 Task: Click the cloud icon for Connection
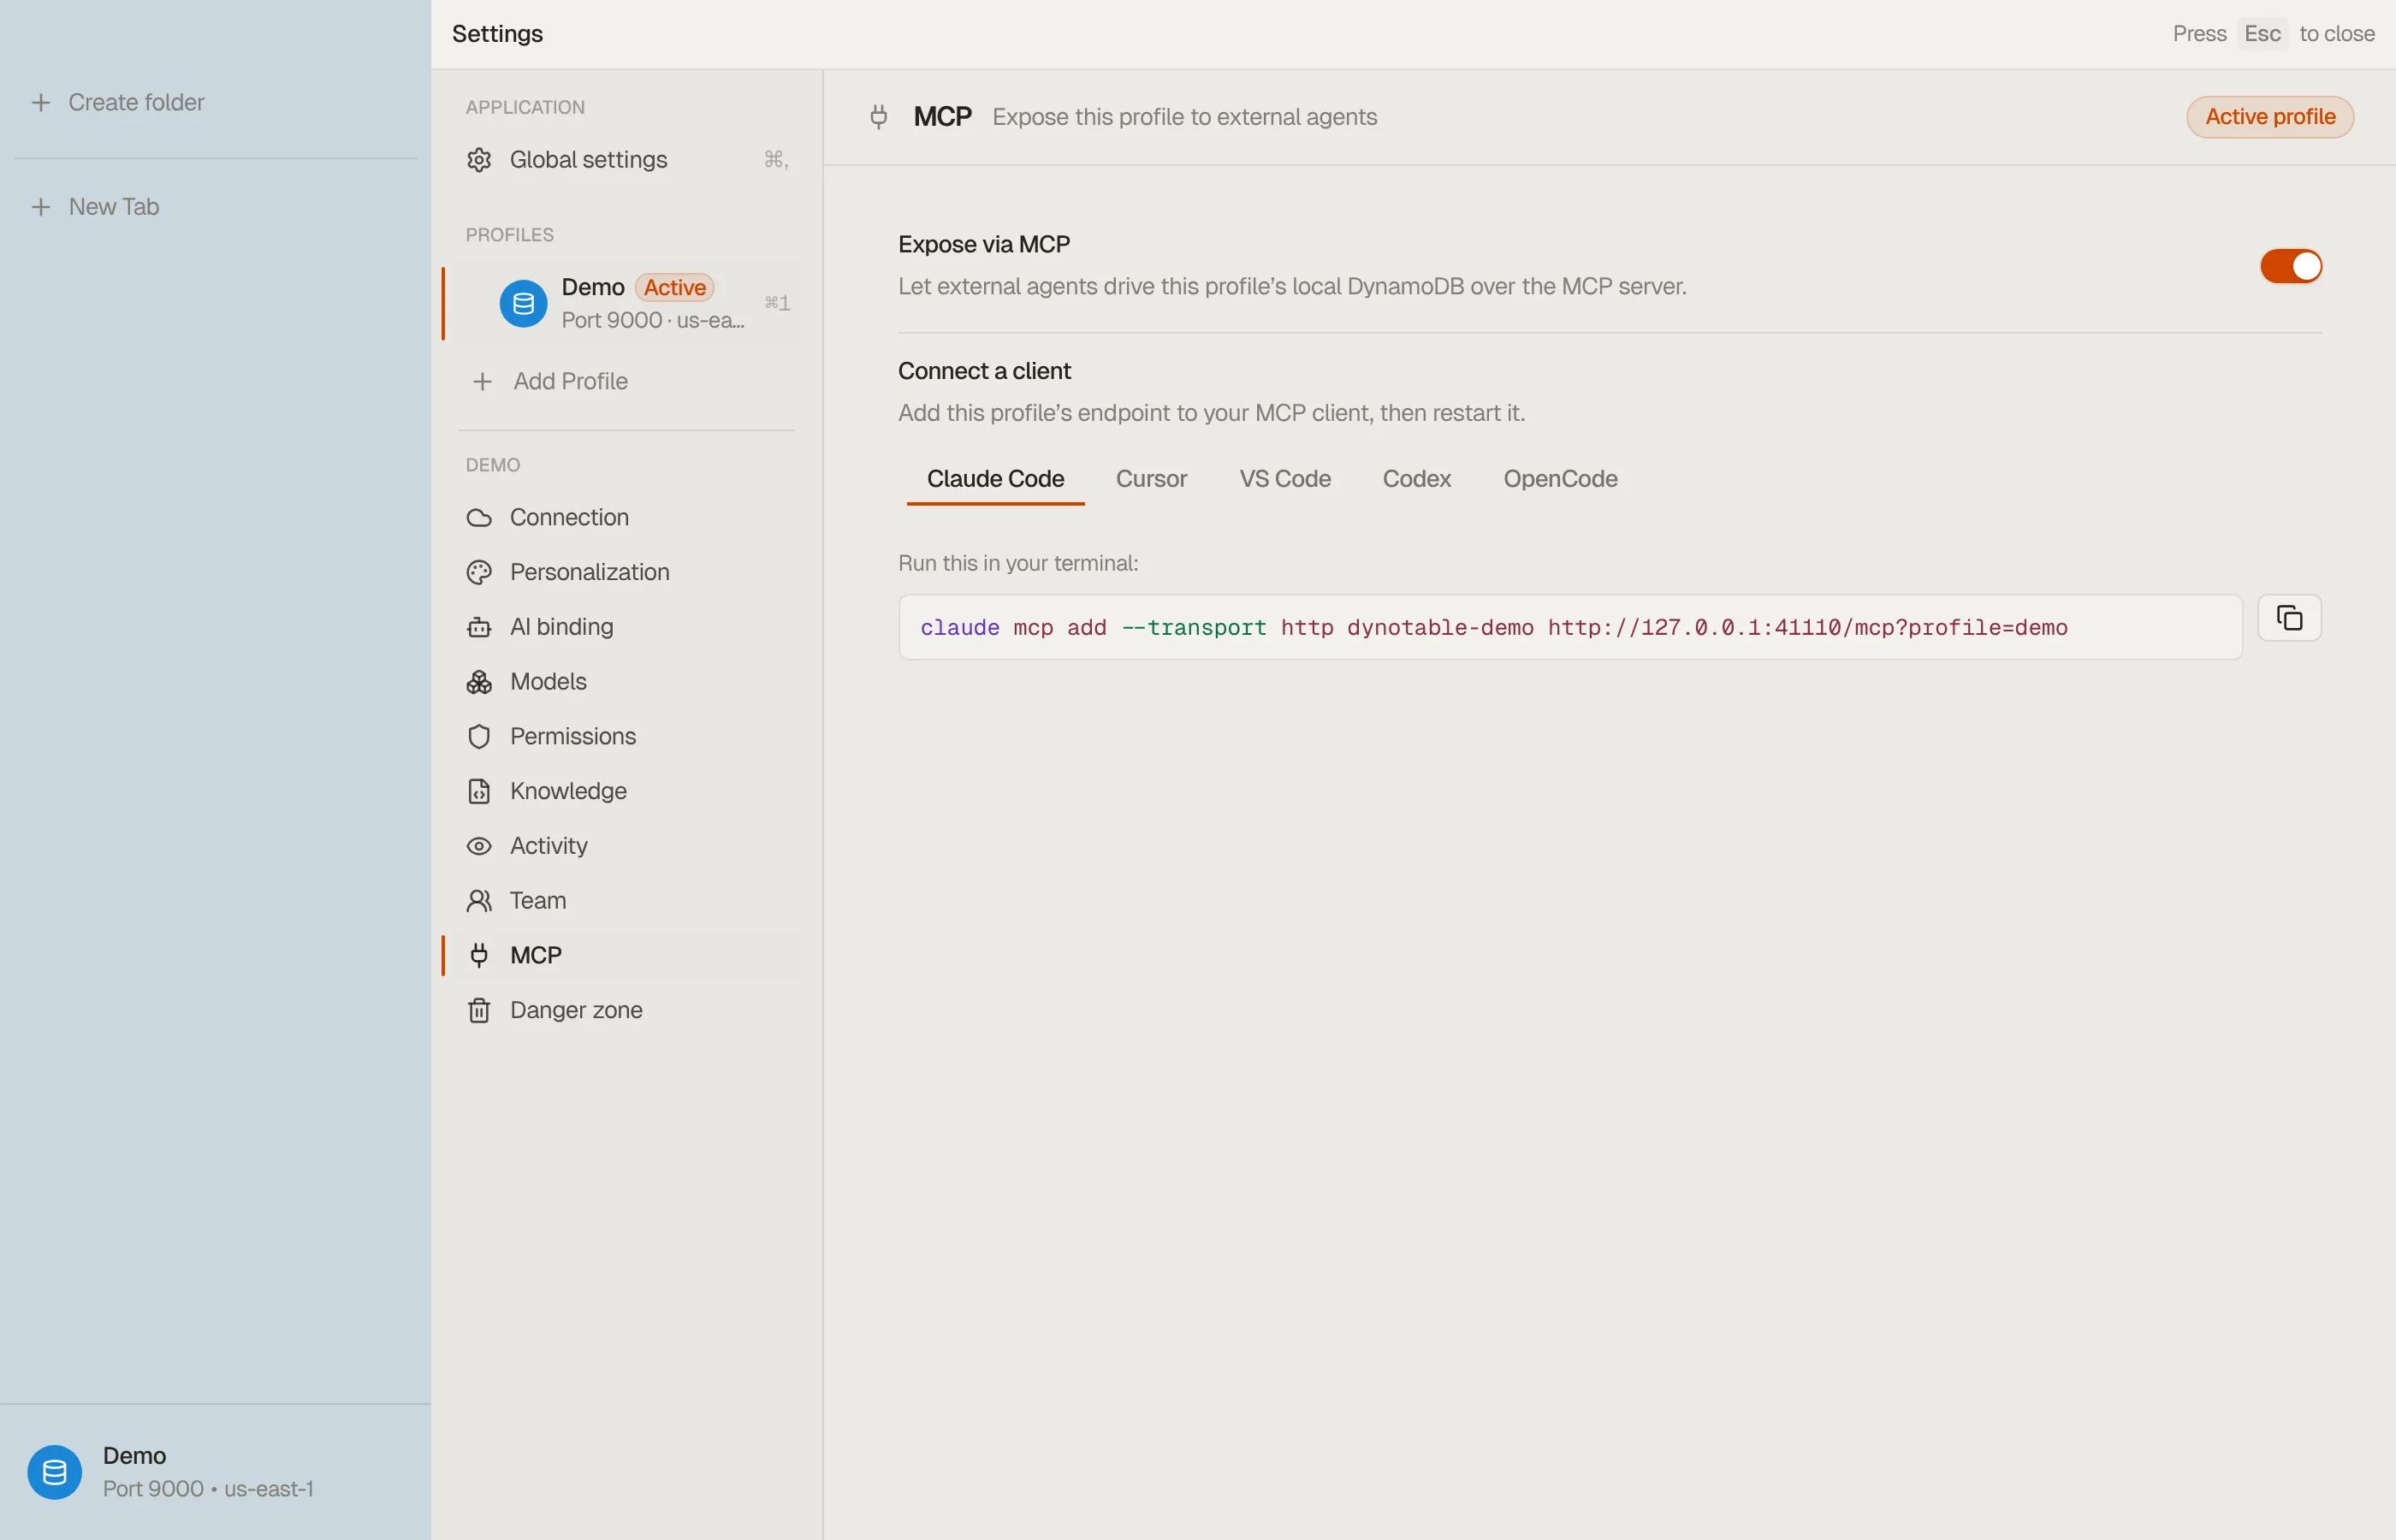tap(479, 517)
